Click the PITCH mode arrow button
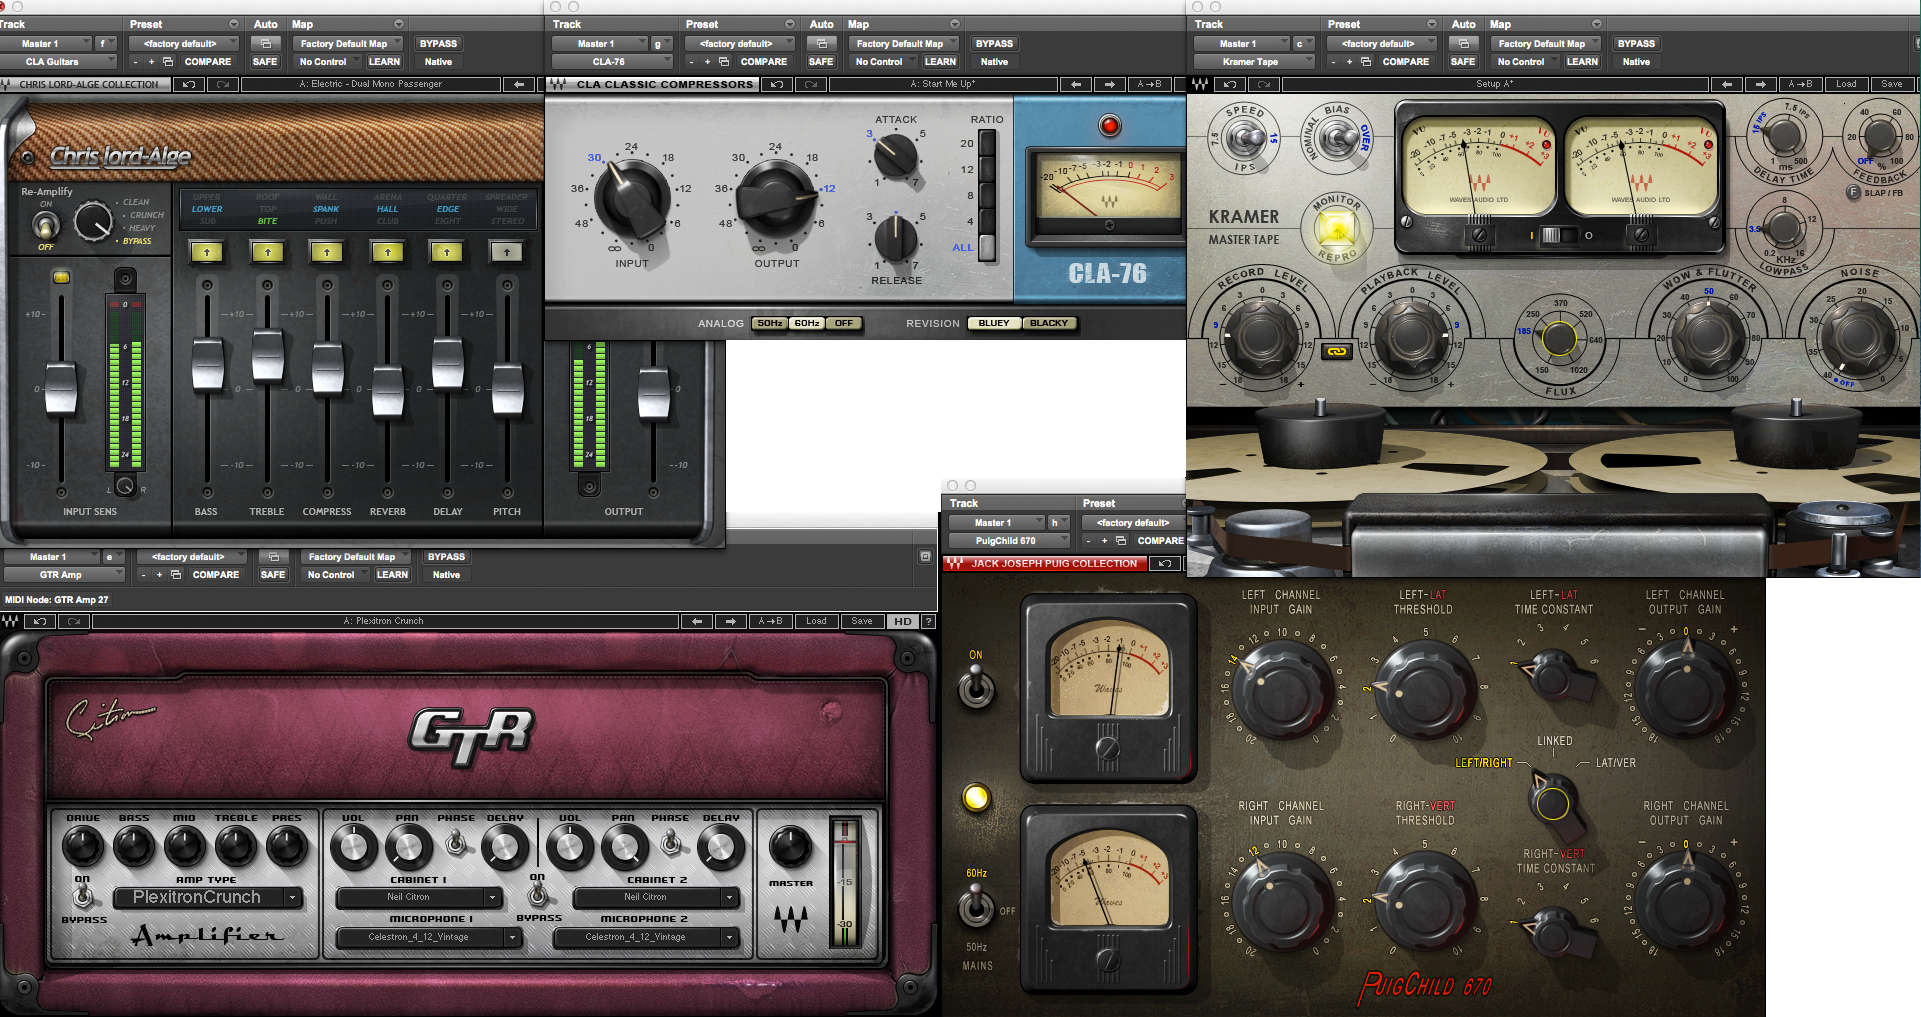Screen dimensions: 1921x1017 tap(507, 252)
